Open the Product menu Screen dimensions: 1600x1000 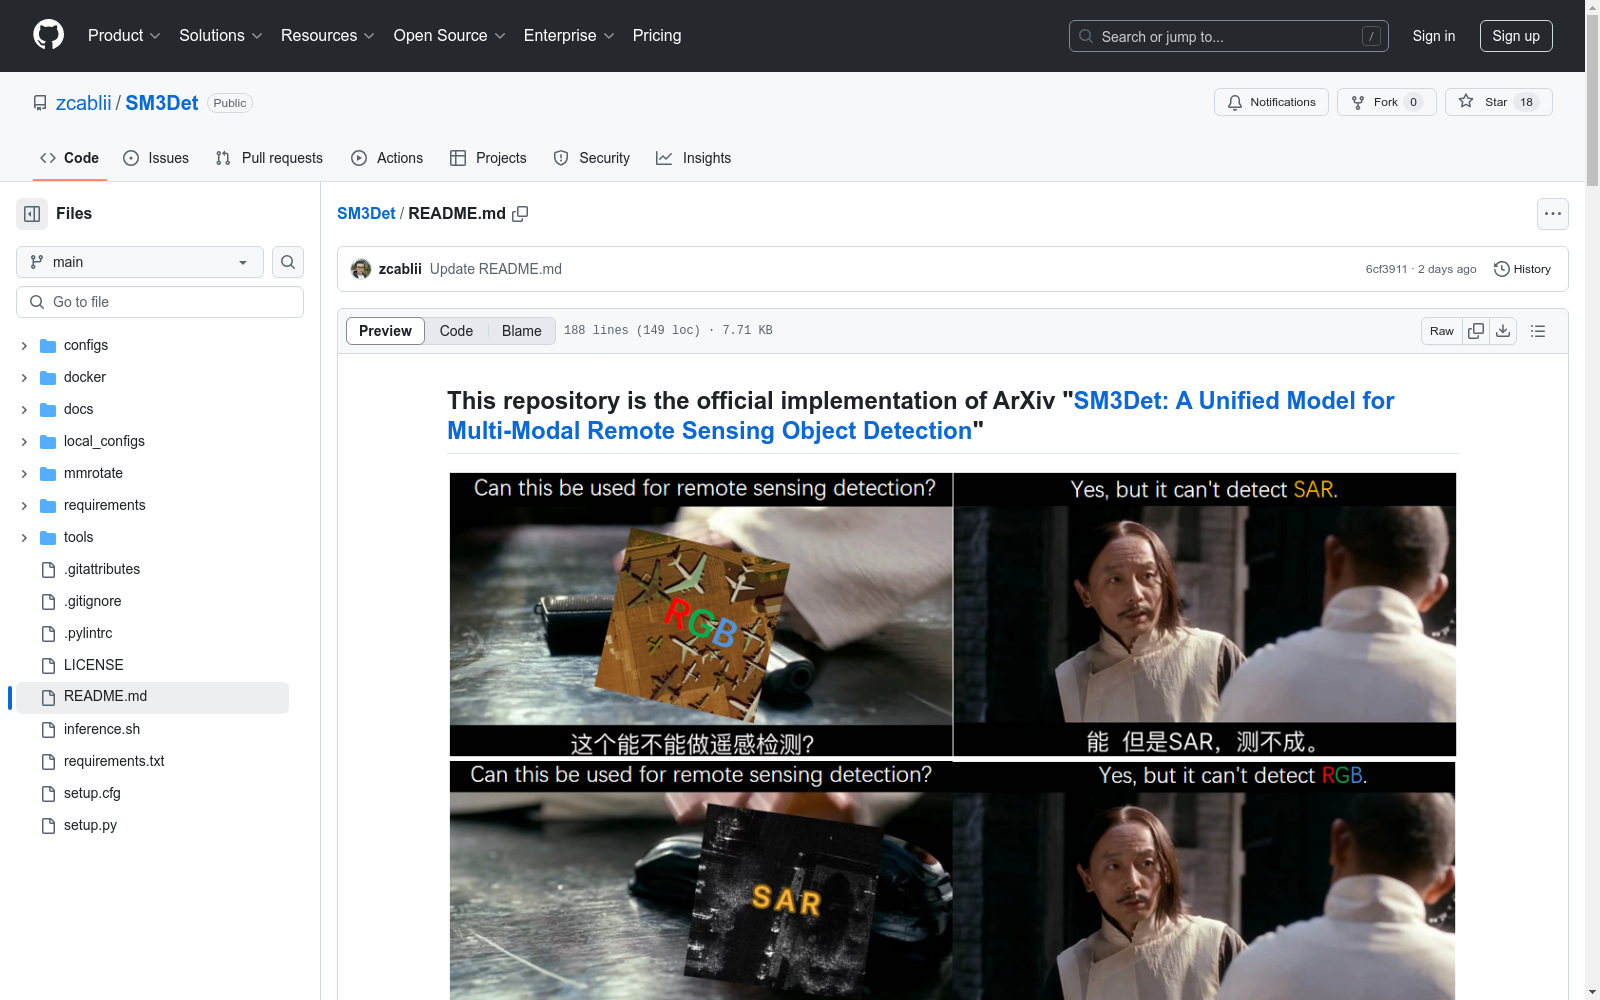(123, 35)
